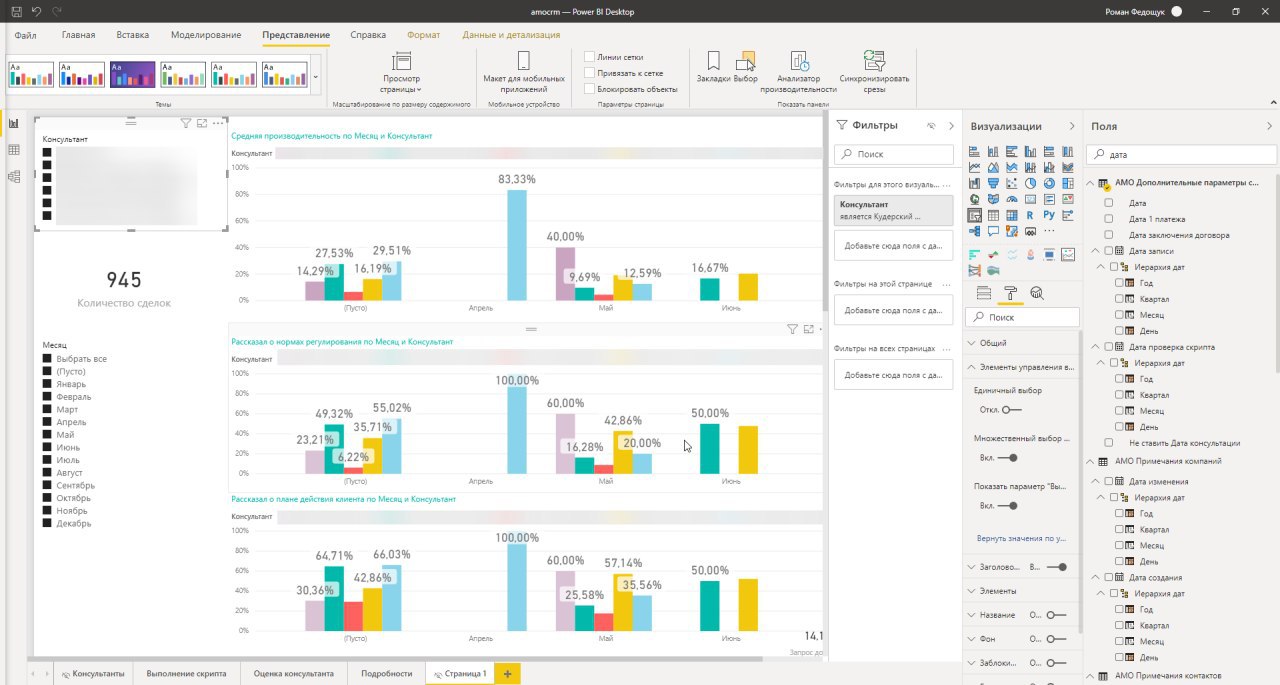Open the Q&A speech-bubble visual

coord(993,230)
